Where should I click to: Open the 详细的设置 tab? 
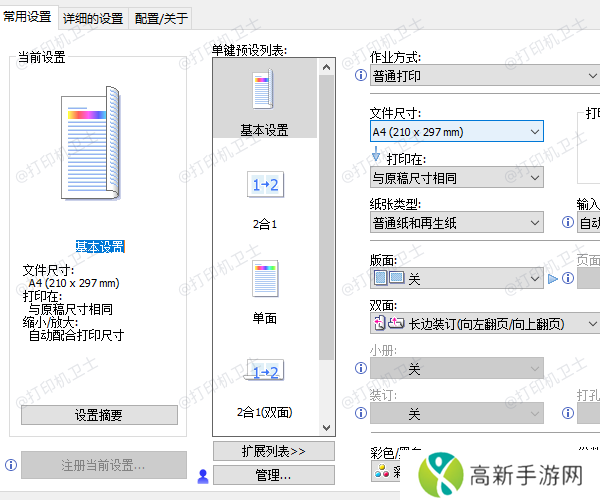point(93,18)
